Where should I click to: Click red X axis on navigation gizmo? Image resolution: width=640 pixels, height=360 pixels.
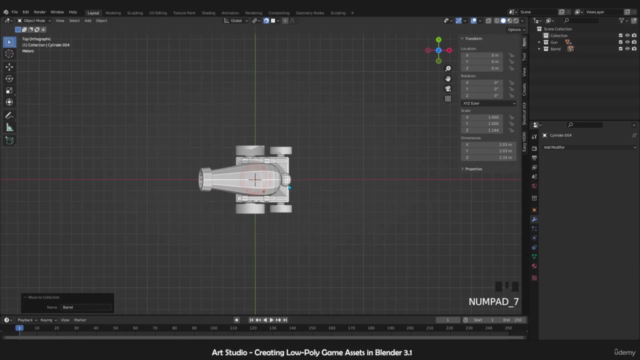pyautogui.click(x=449, y=51)
